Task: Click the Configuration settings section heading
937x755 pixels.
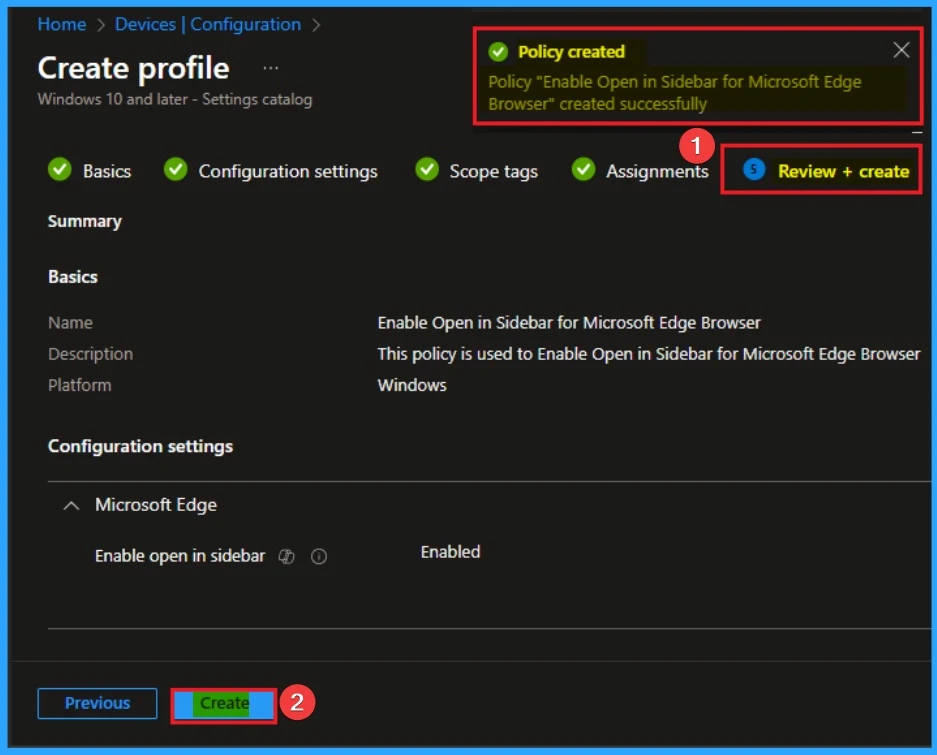Action: [x=140, y=447]
